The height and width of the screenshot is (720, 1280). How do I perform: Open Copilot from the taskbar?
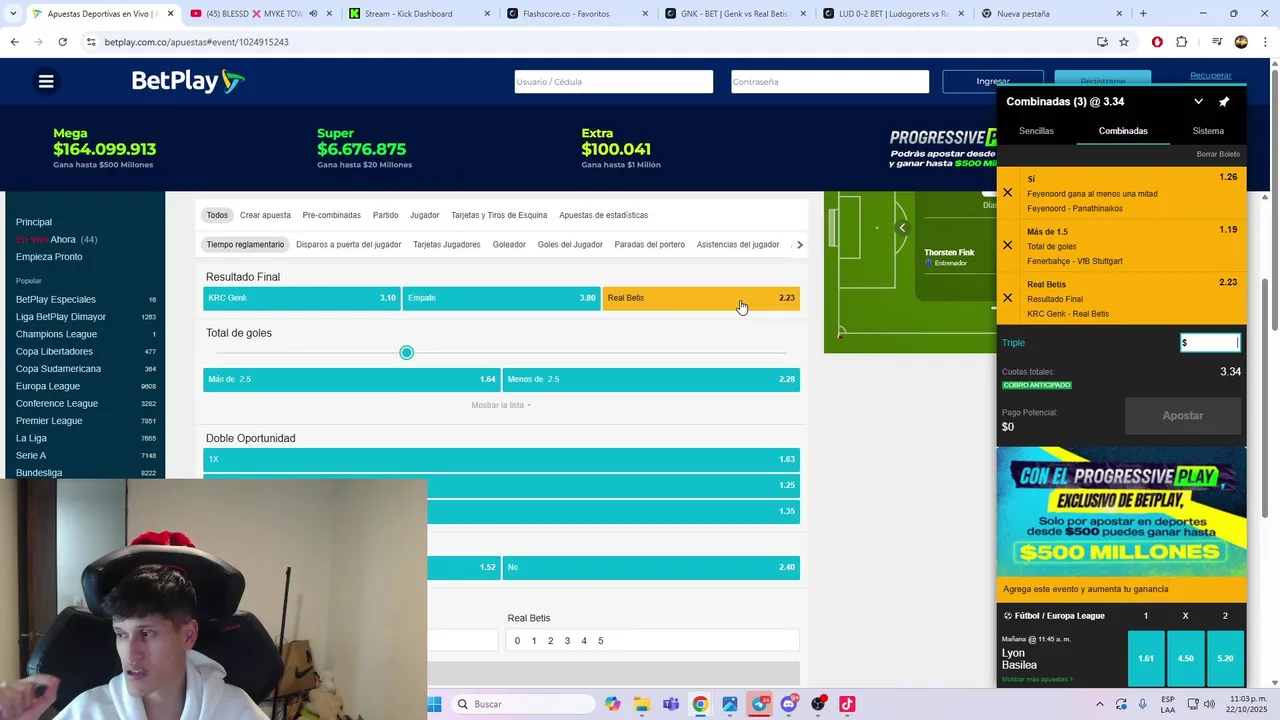pos(612,704)
